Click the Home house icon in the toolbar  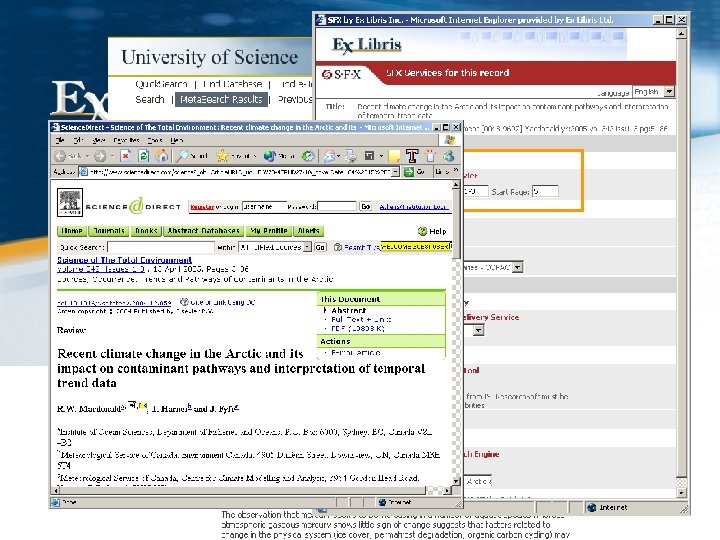tap(161, 156)
